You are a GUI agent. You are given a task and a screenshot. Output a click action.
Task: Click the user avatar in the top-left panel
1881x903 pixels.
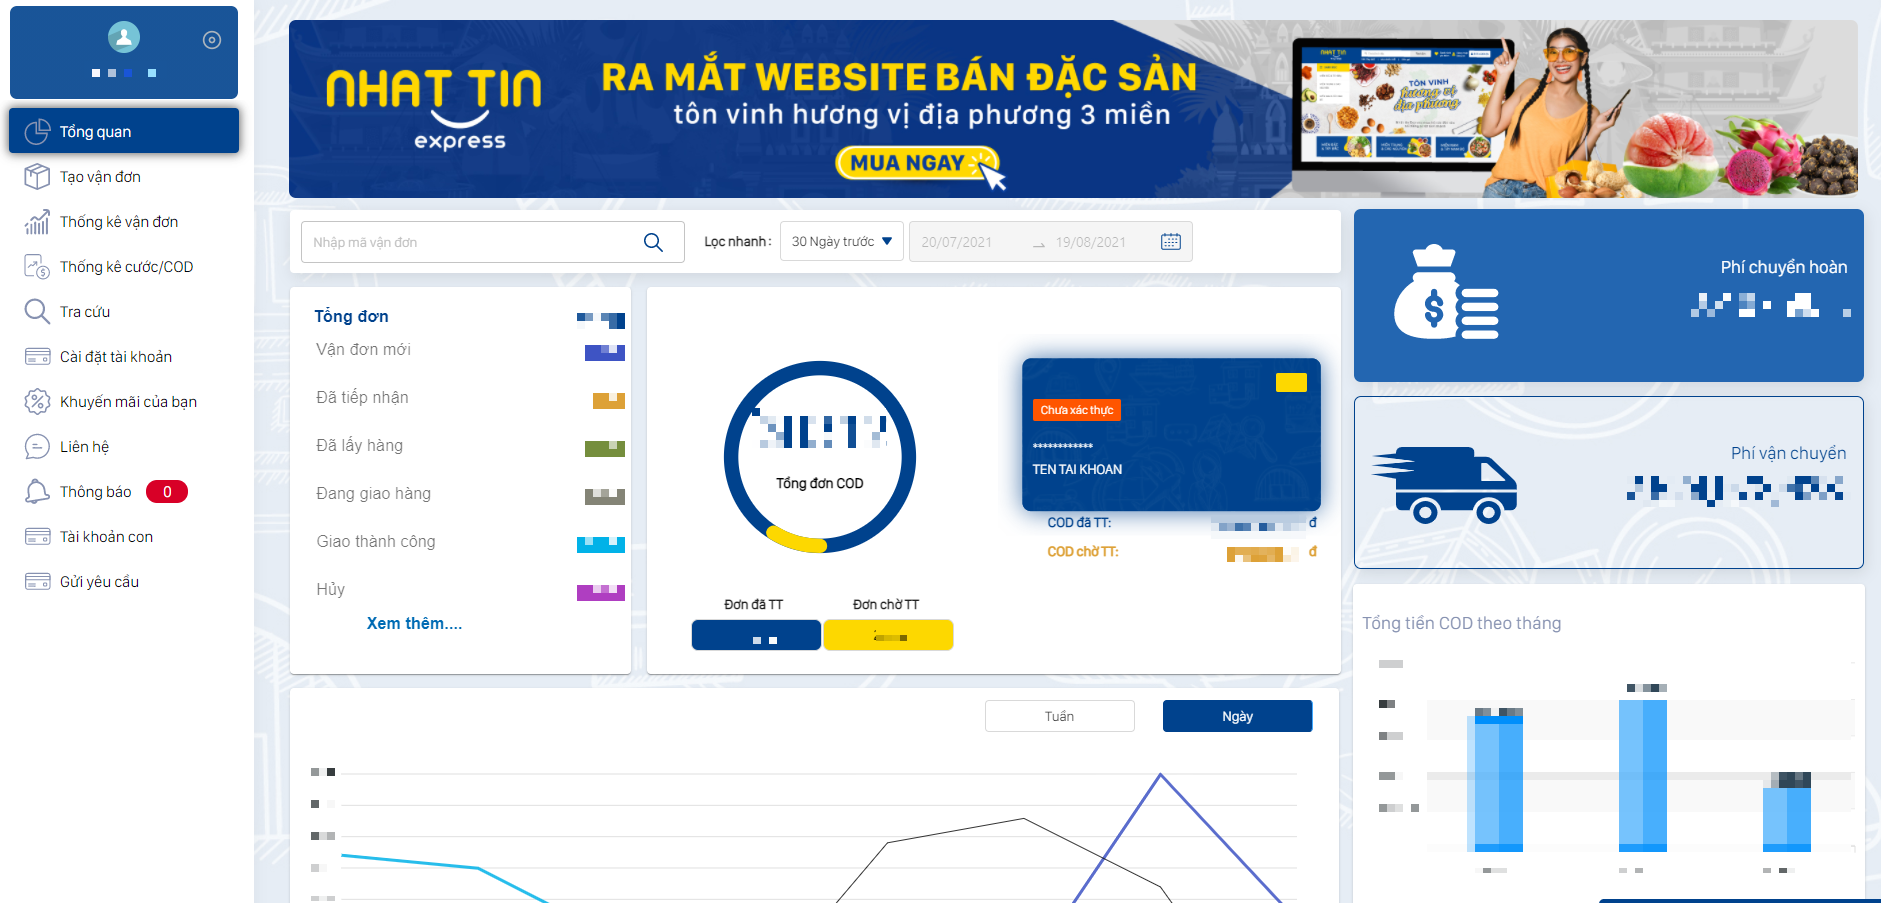tap(122, 38)
